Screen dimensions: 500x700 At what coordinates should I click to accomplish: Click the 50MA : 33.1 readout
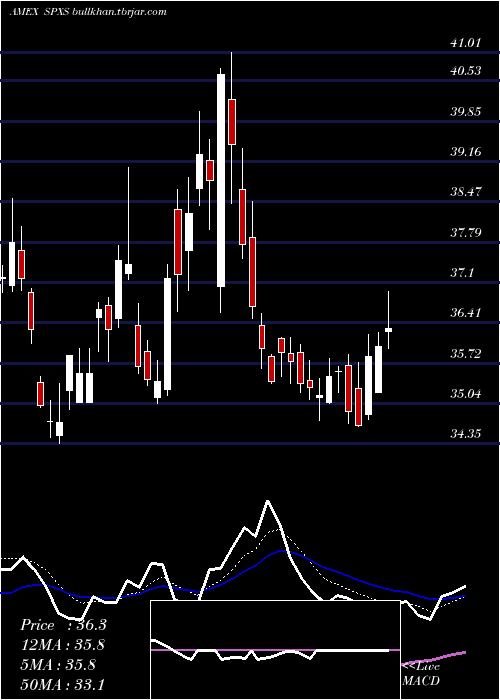[x=62, y=684]
